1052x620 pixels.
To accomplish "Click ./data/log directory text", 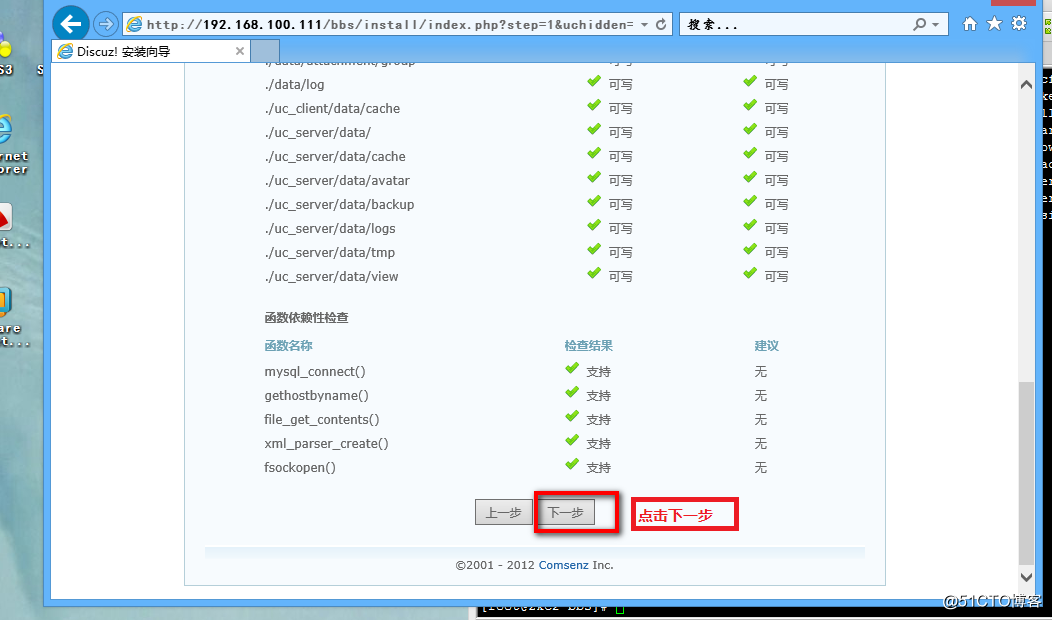I will [x=295, y=85].
